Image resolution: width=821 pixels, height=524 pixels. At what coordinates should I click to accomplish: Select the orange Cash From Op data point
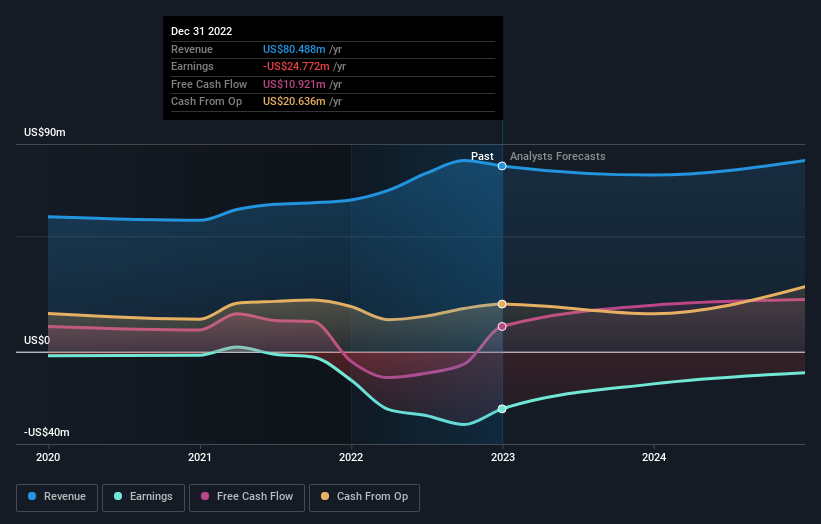tap(502, 304)
